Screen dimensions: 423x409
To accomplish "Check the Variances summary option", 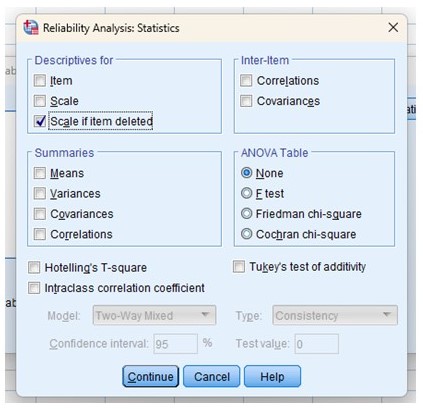I will [40, 194].
